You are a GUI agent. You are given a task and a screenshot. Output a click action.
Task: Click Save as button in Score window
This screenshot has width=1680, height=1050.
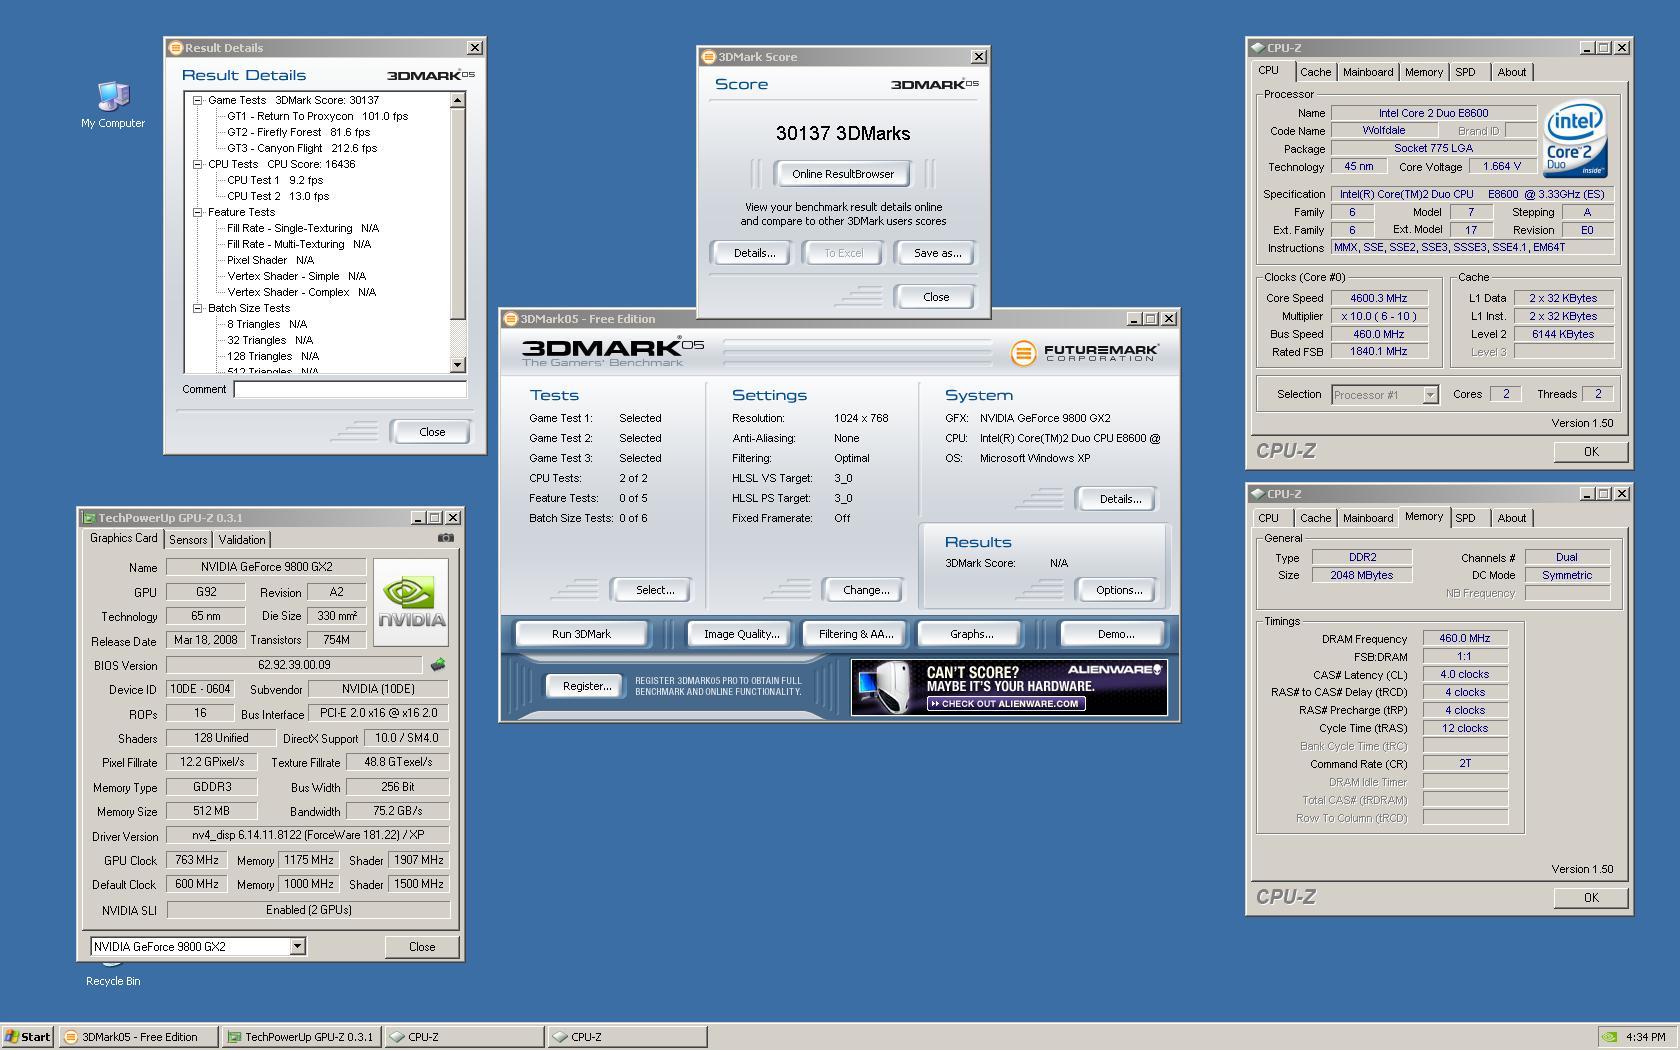pos(937,253)
